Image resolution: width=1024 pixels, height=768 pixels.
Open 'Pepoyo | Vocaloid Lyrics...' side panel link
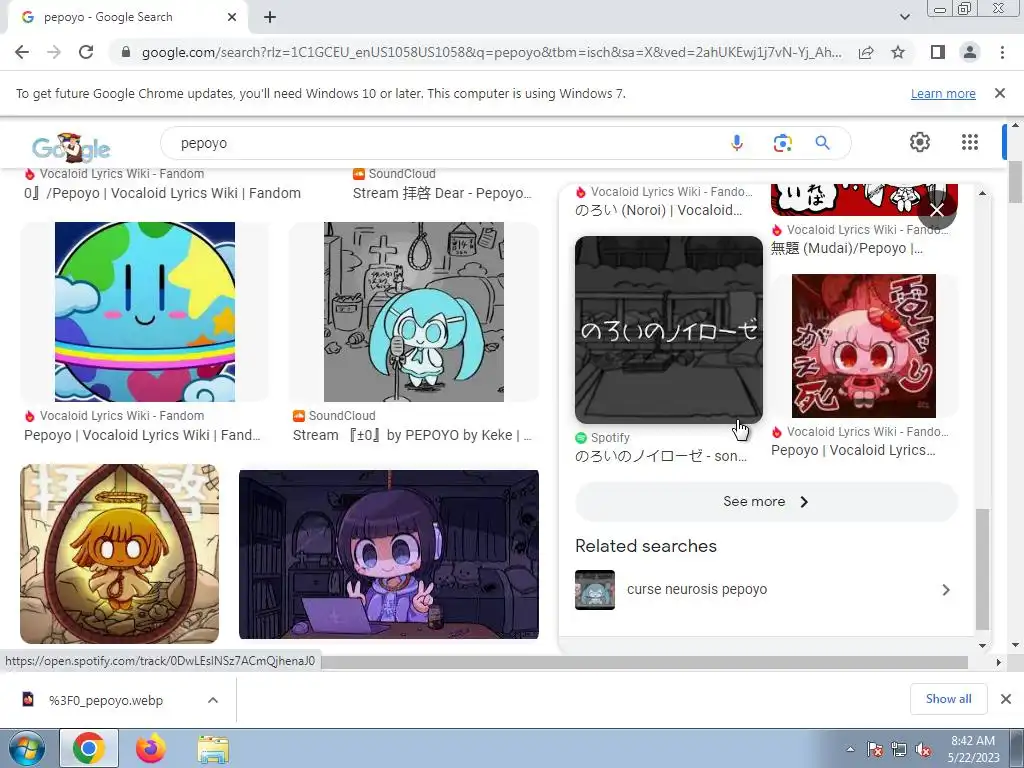click(x=853, y=450)
